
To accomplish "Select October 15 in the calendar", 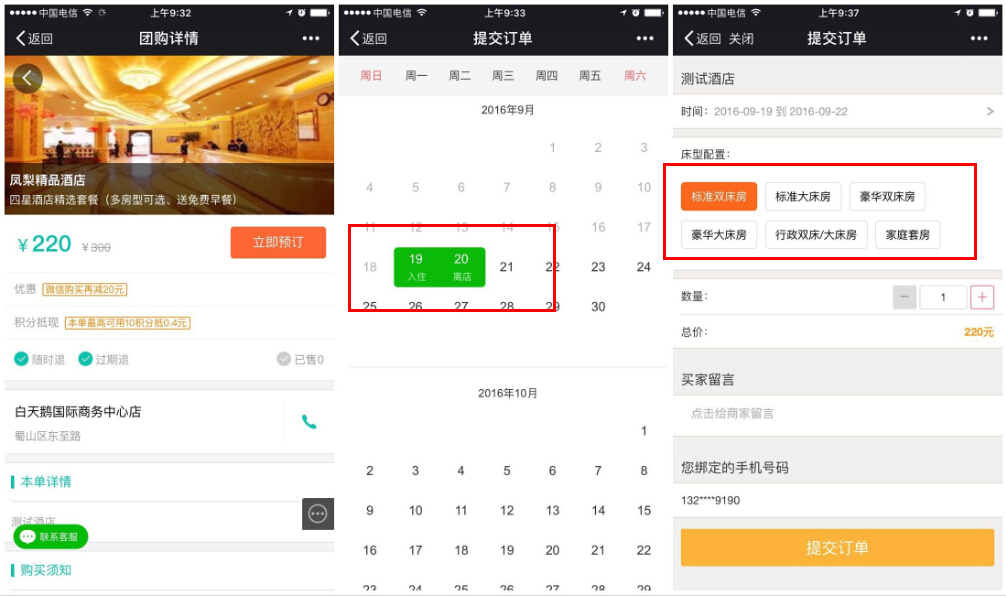I will pos(644,511).
